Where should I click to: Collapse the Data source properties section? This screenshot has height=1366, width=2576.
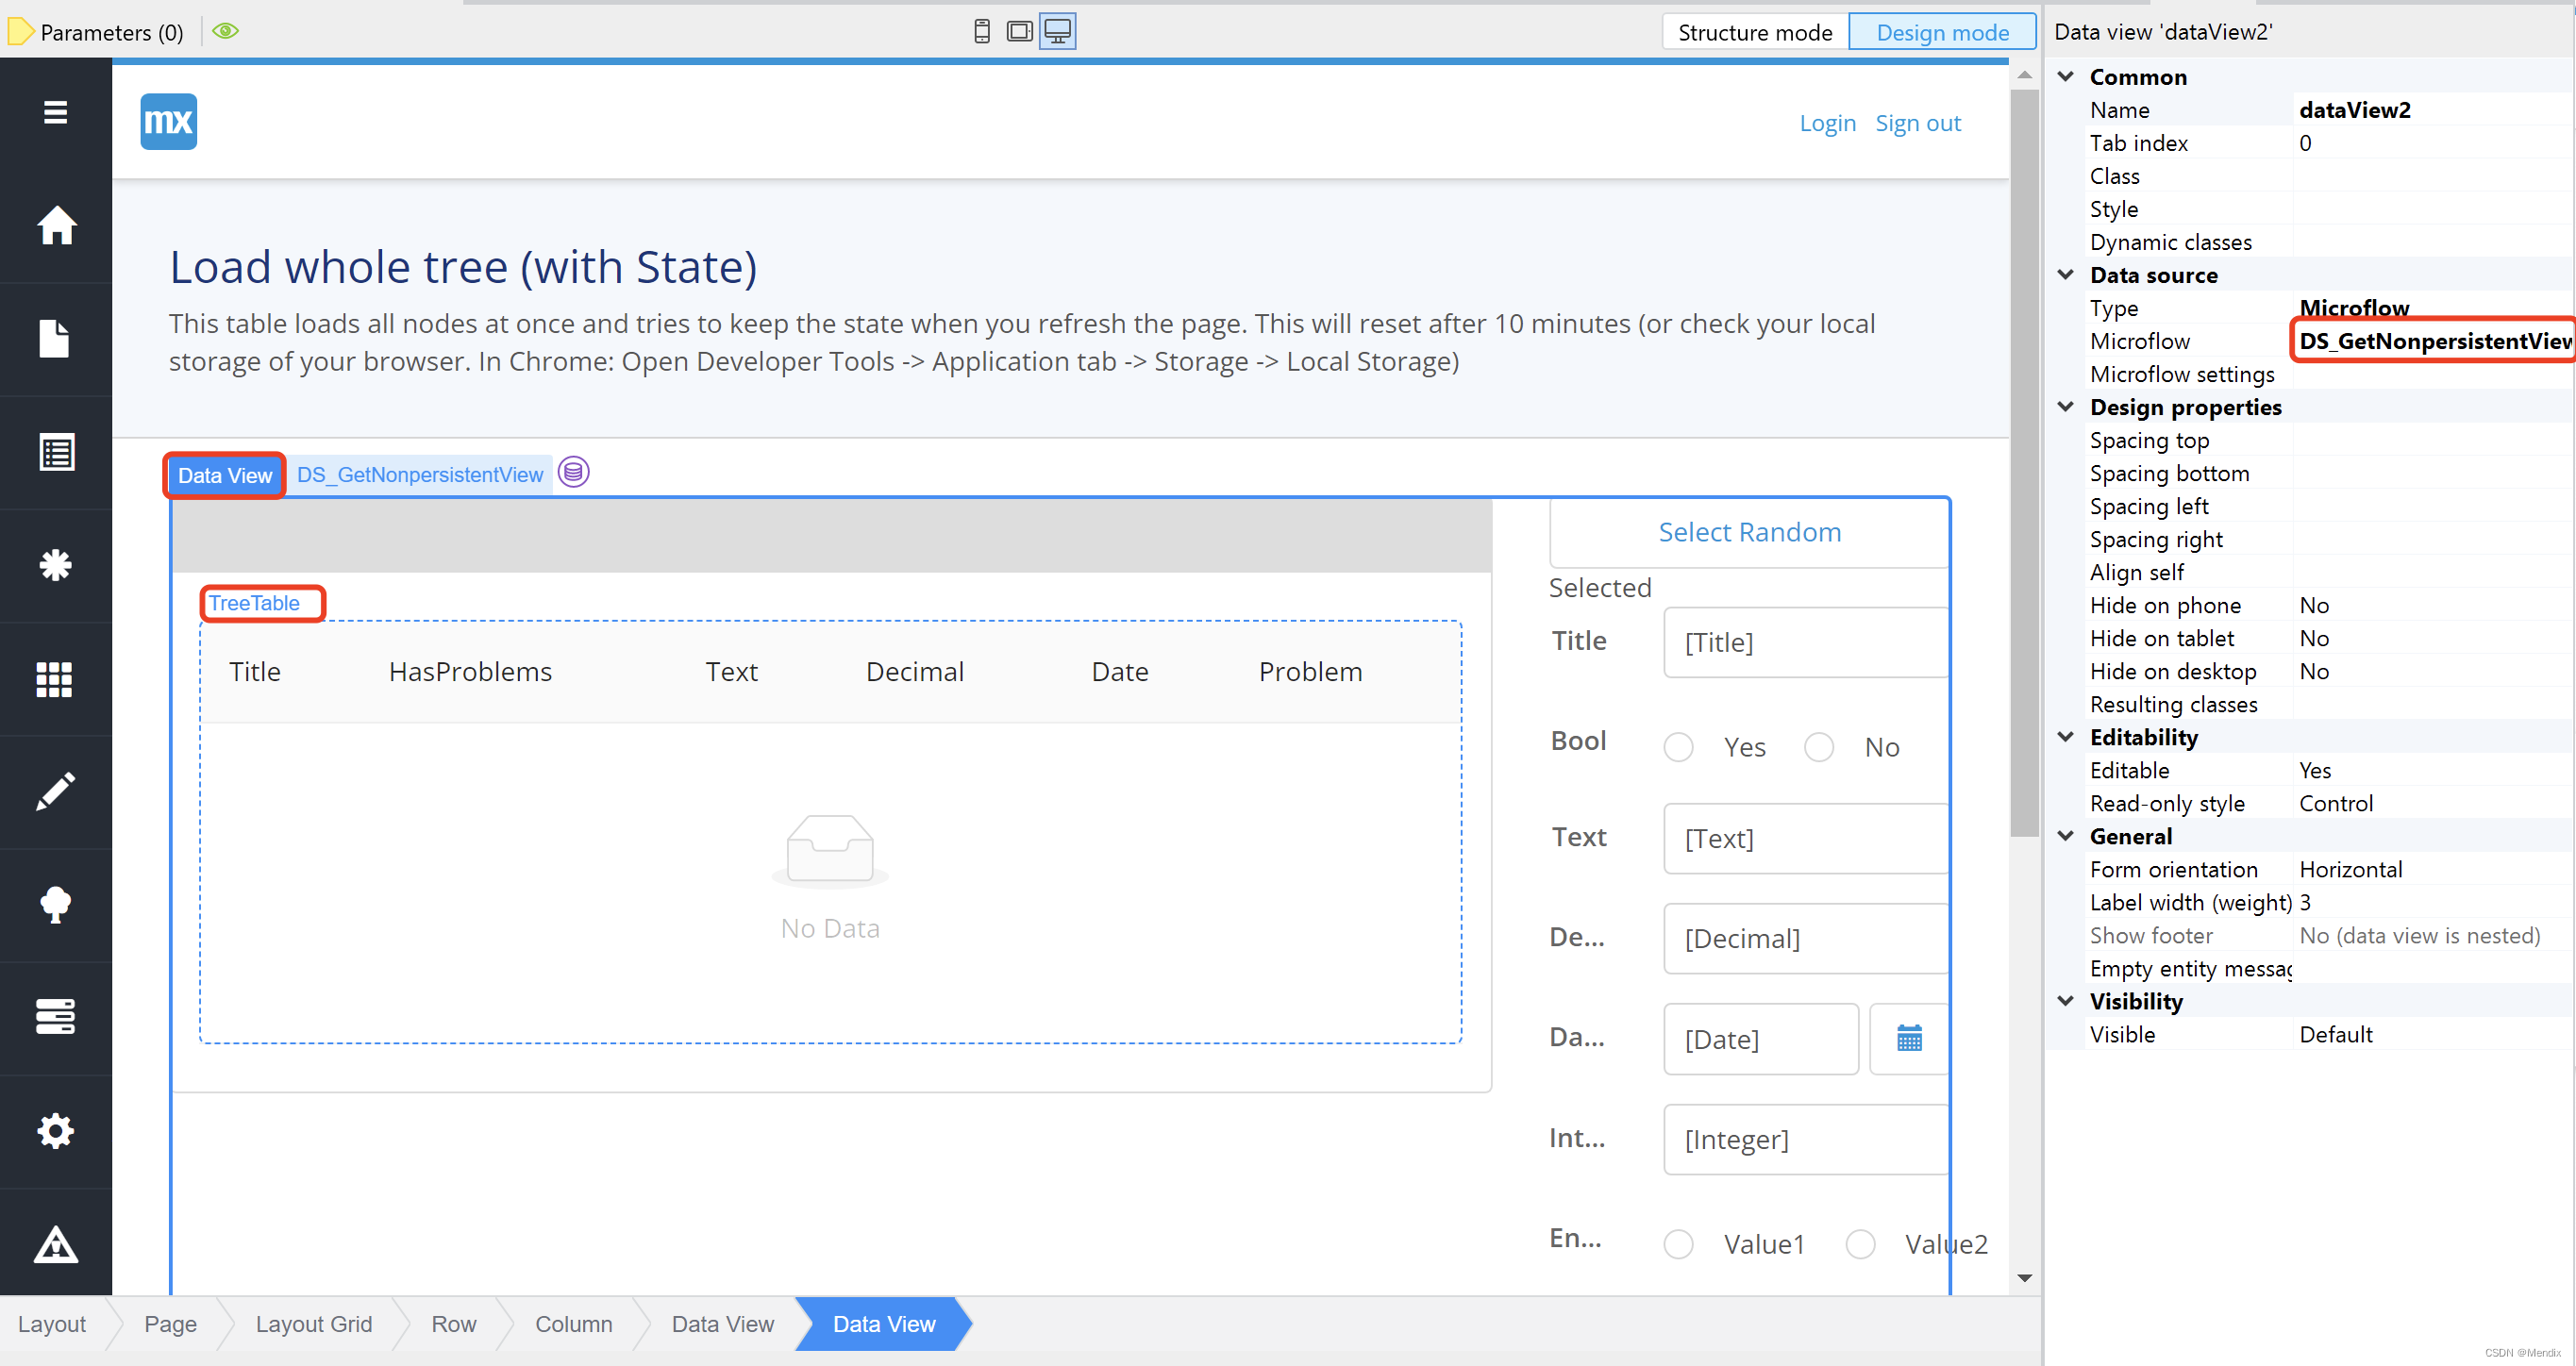pyautogui.click(x=2066, y=274)
